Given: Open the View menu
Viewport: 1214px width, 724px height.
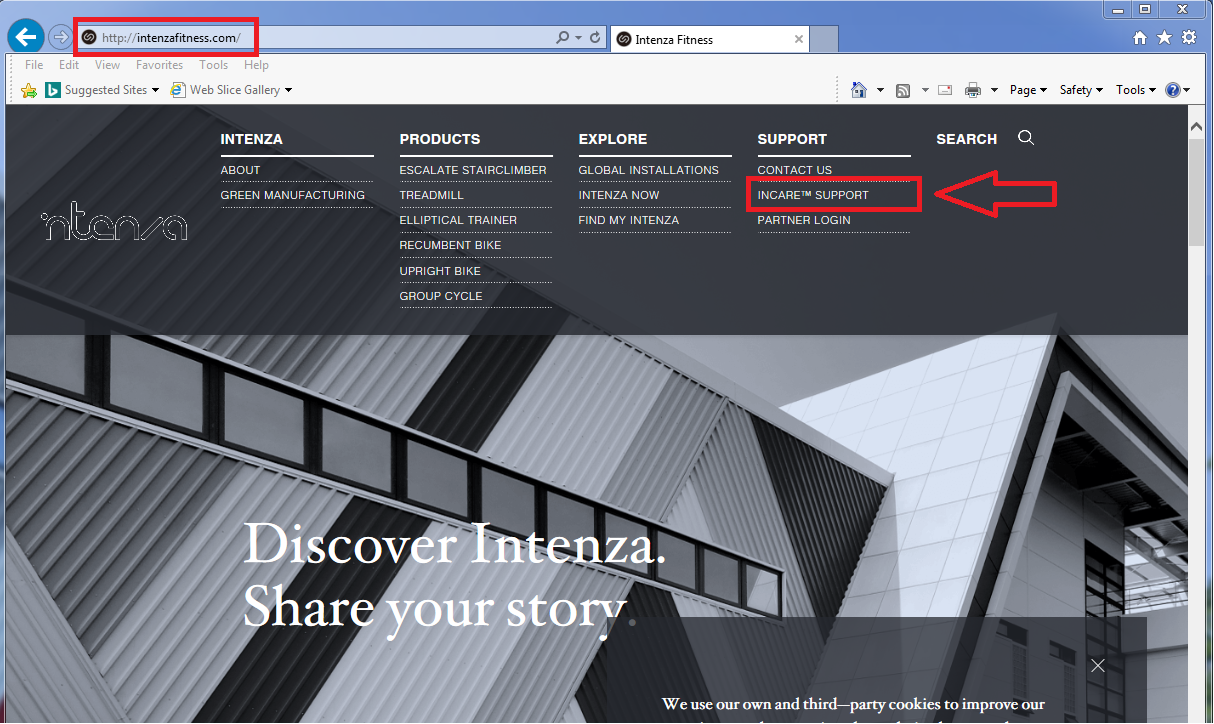Looking at the screenshot, I should [x=107, y=65].
